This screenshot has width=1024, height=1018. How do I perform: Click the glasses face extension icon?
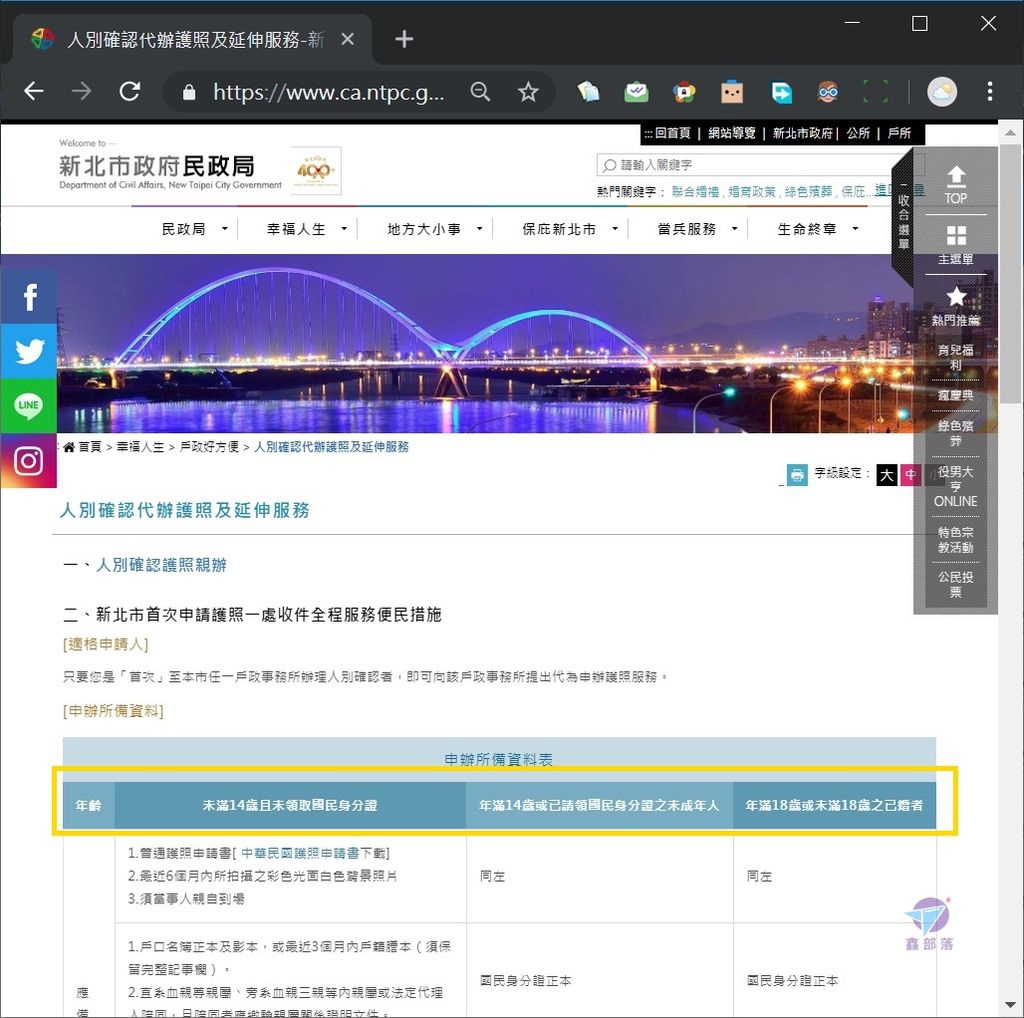click(828, 92)
